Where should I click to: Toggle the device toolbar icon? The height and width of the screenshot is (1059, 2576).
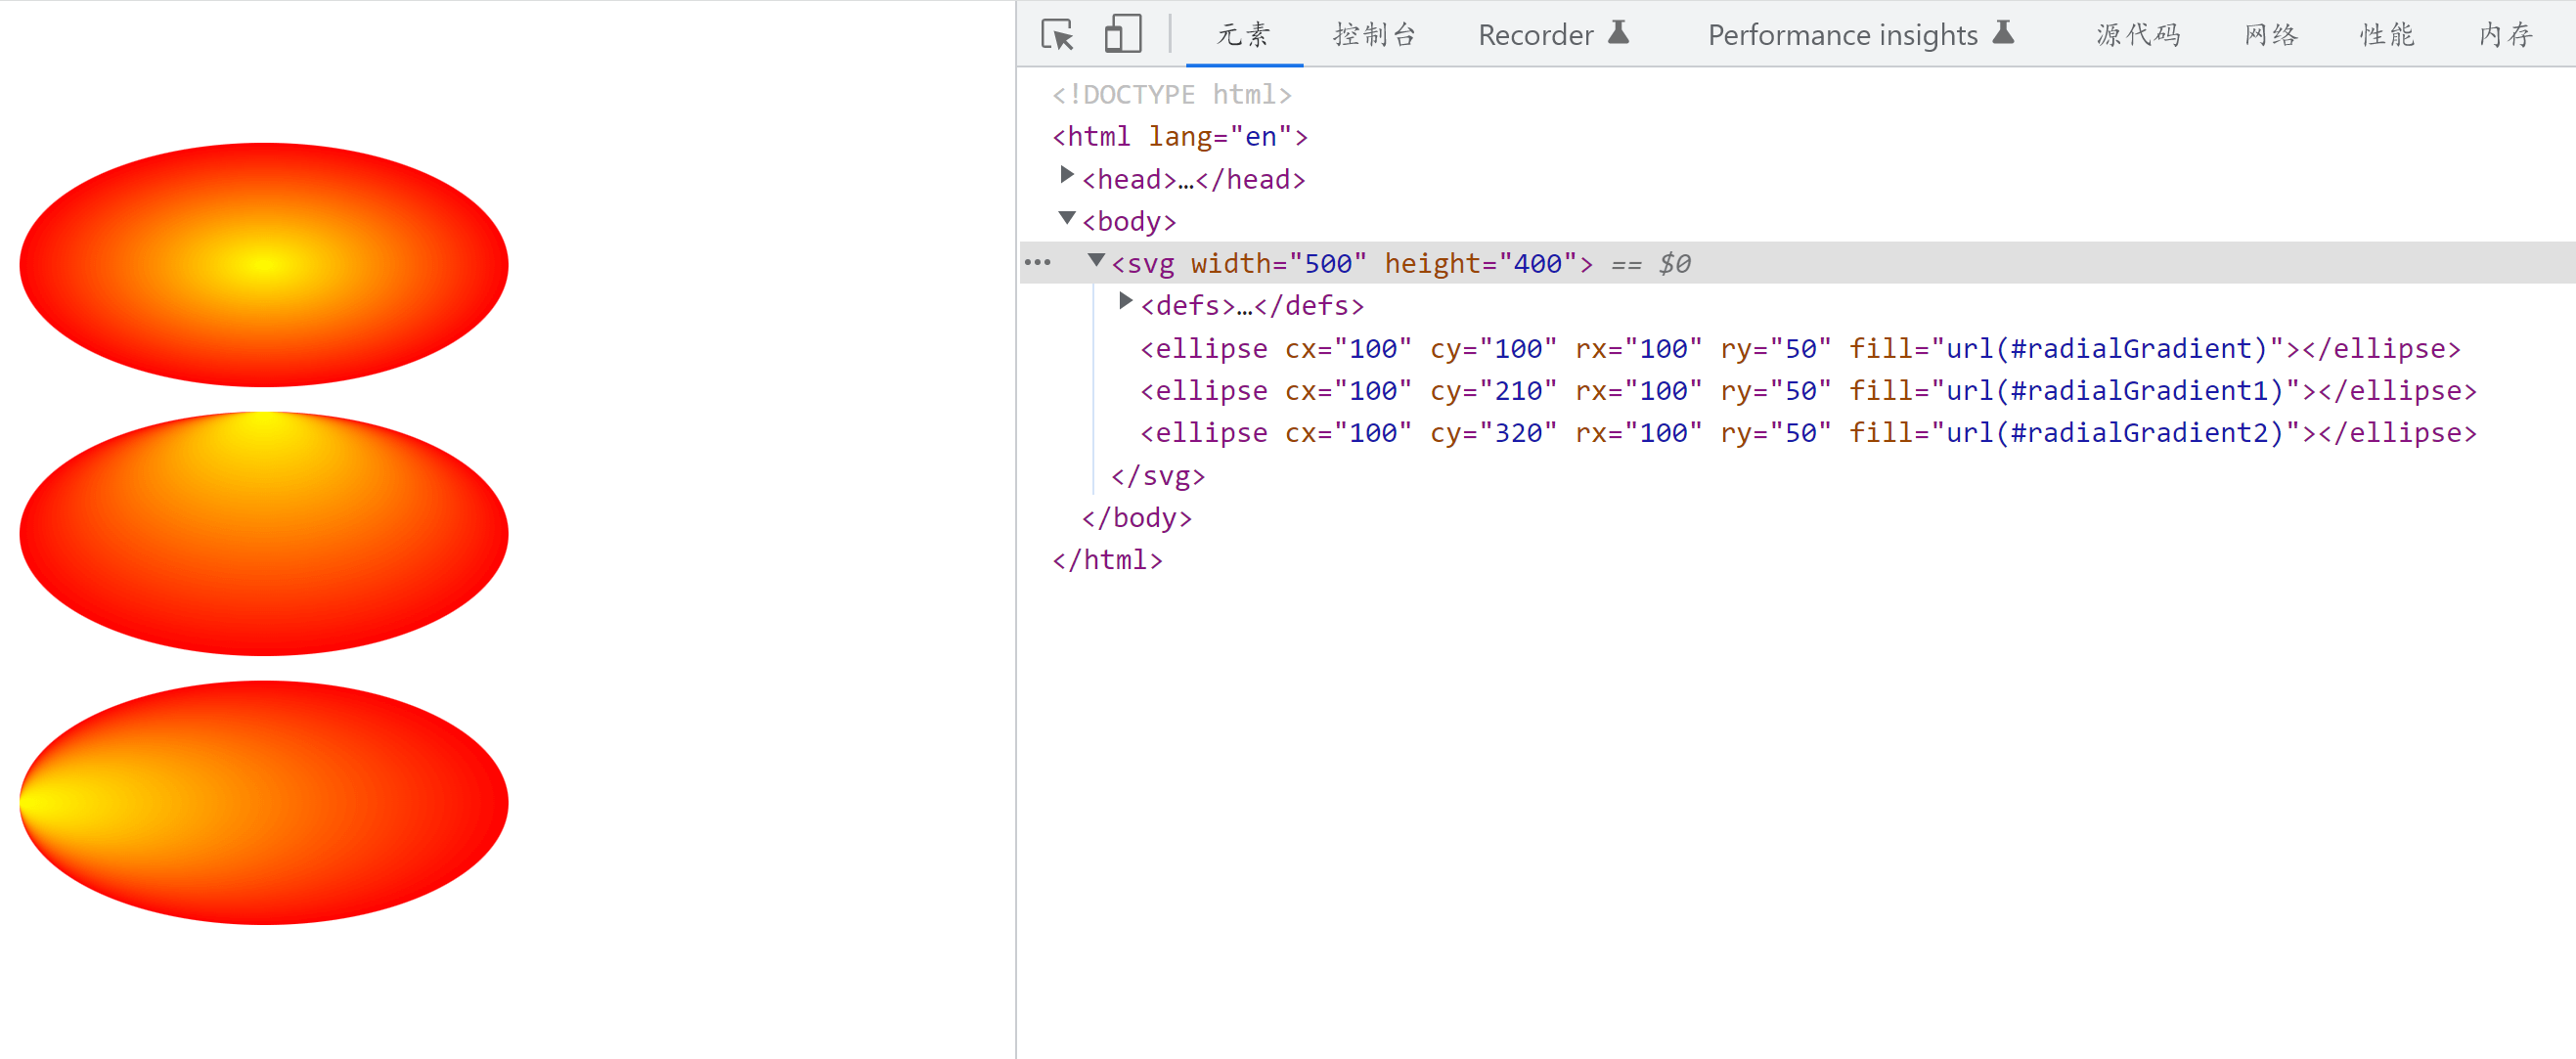1122,35
